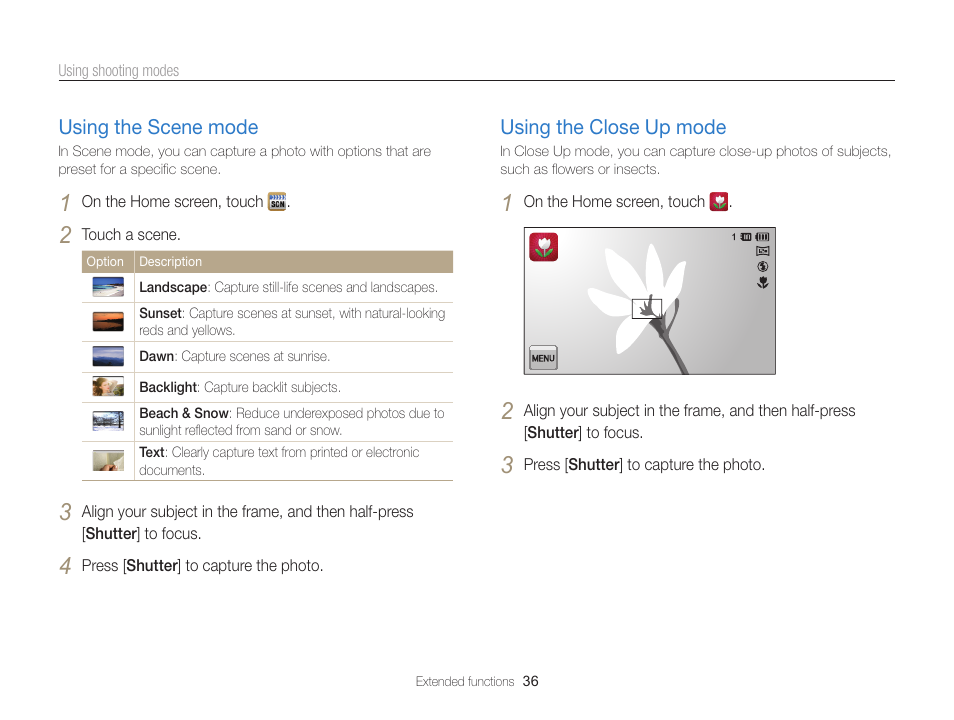Click the focus frame on the flower

[647, 309]
